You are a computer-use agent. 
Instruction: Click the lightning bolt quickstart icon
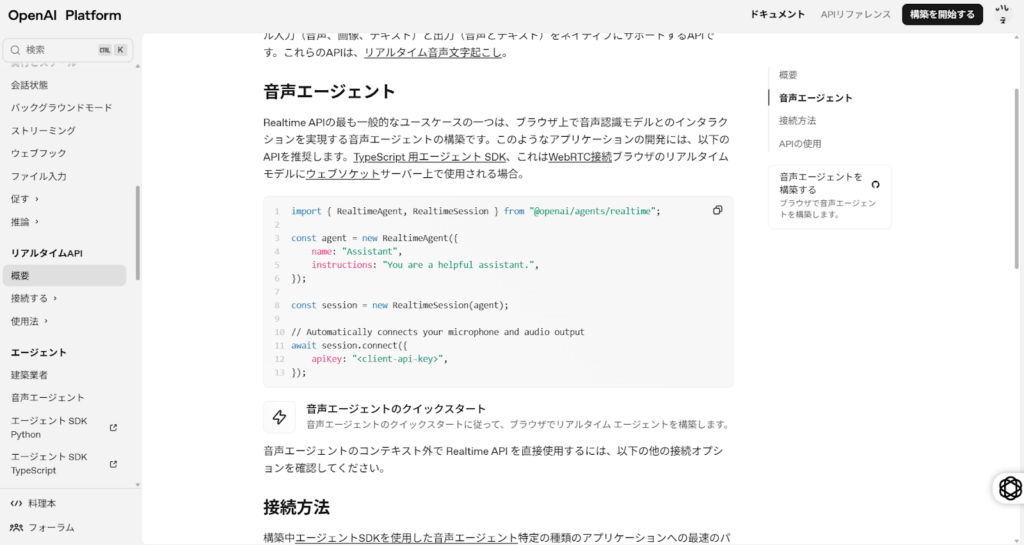pyautogui.click(x=279, y=417)
